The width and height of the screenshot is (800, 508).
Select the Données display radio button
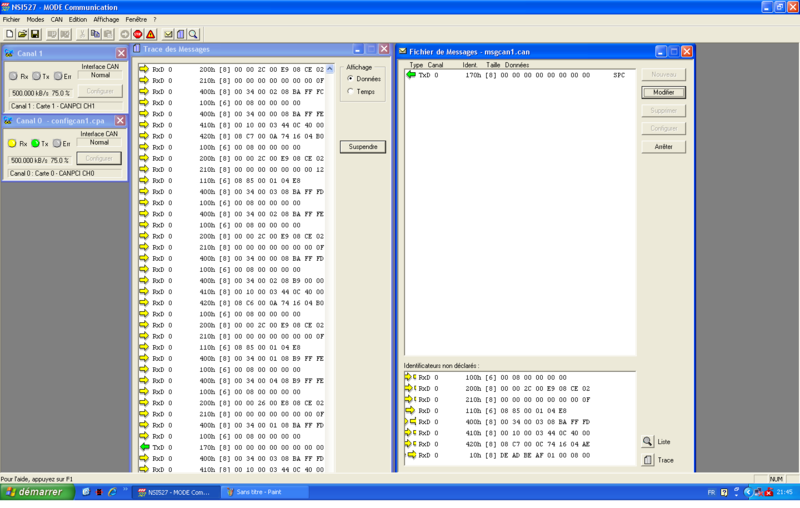(x=350, y=79)
